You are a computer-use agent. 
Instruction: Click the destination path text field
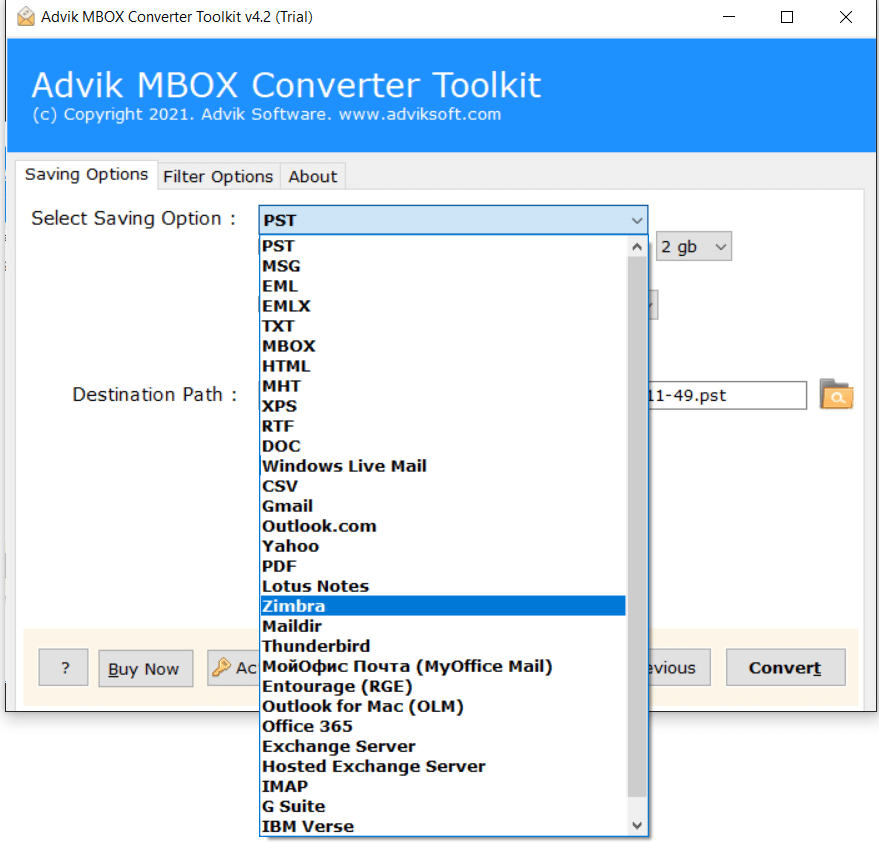click(727, 395)
